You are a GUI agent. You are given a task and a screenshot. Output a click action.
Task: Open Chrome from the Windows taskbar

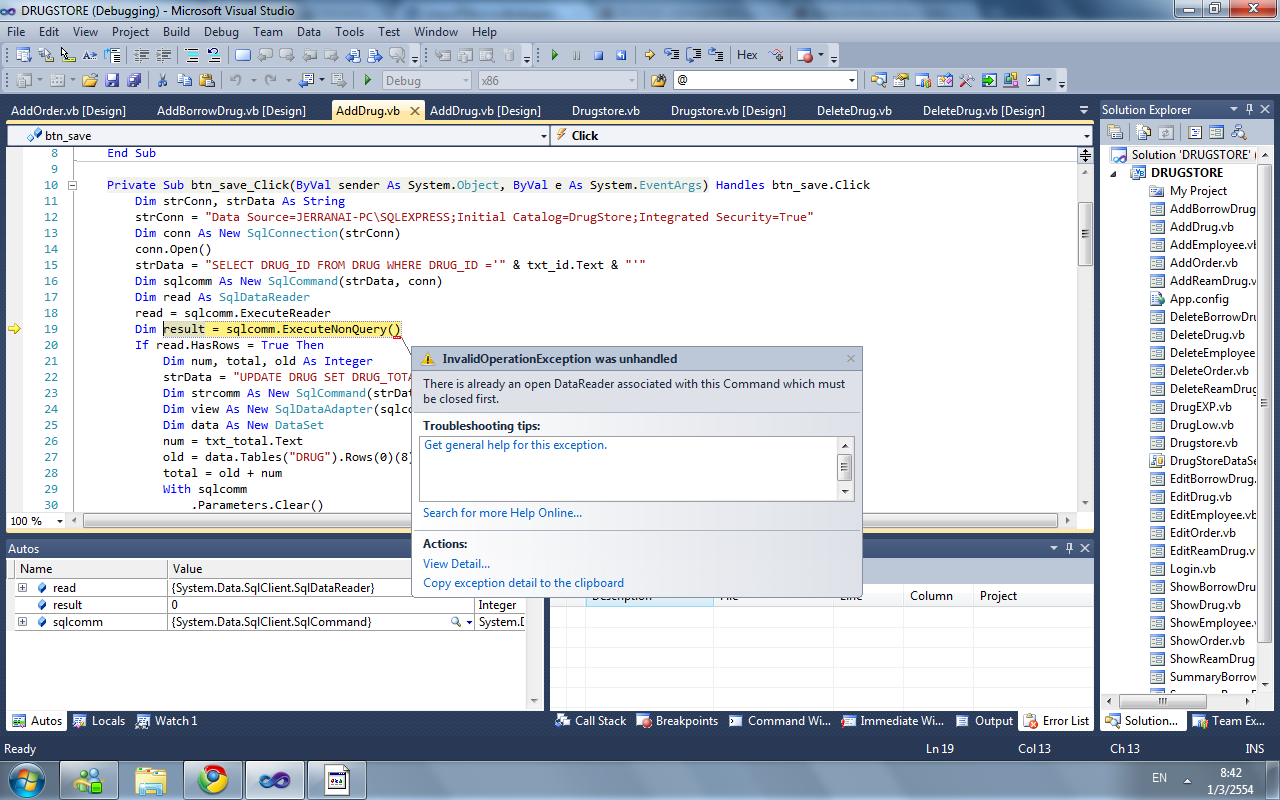tap(212, 778)
